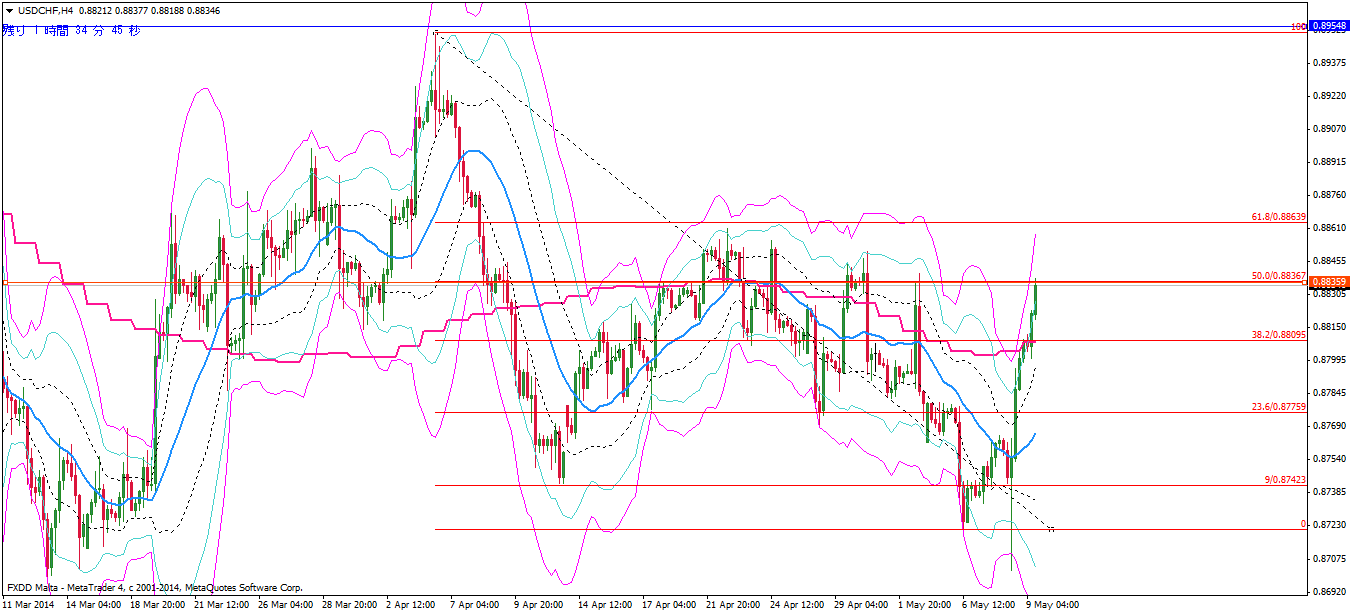This screenshot has width=1350, height=613.
Task: Click the 2 Apr 12:00 time axis label
Action: (x=413, y=604)
